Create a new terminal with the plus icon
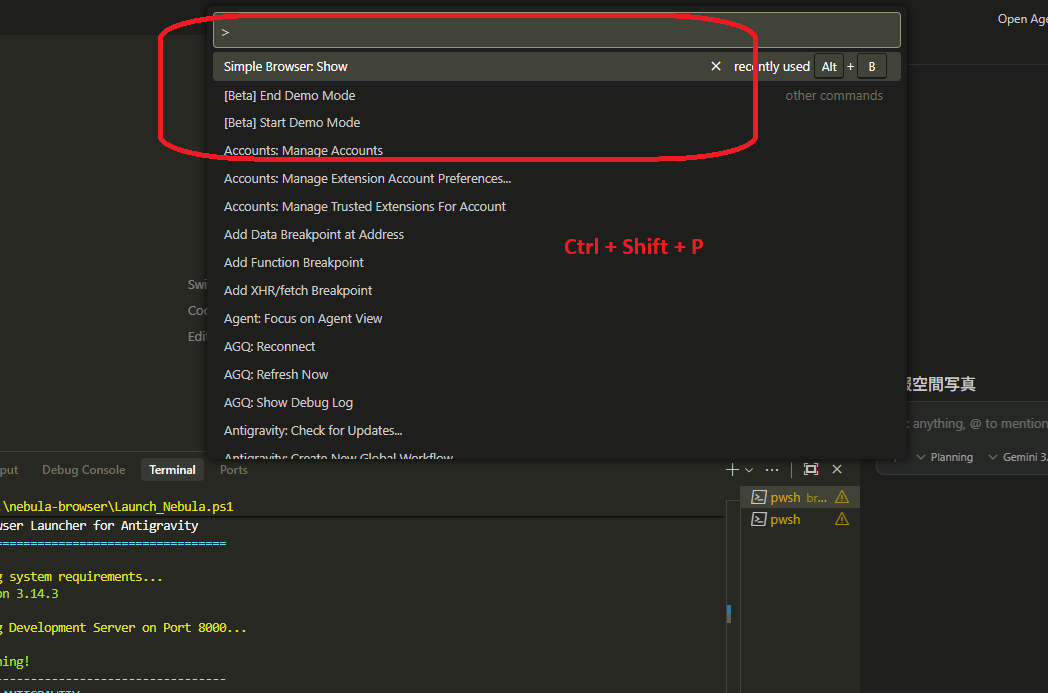 pyautogui.click(x=731, y=469)
